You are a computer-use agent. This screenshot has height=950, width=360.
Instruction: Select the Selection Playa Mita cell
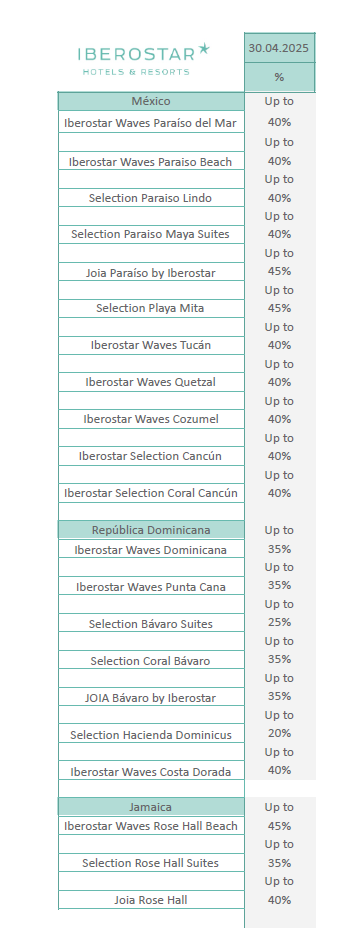tap(152, 308)
